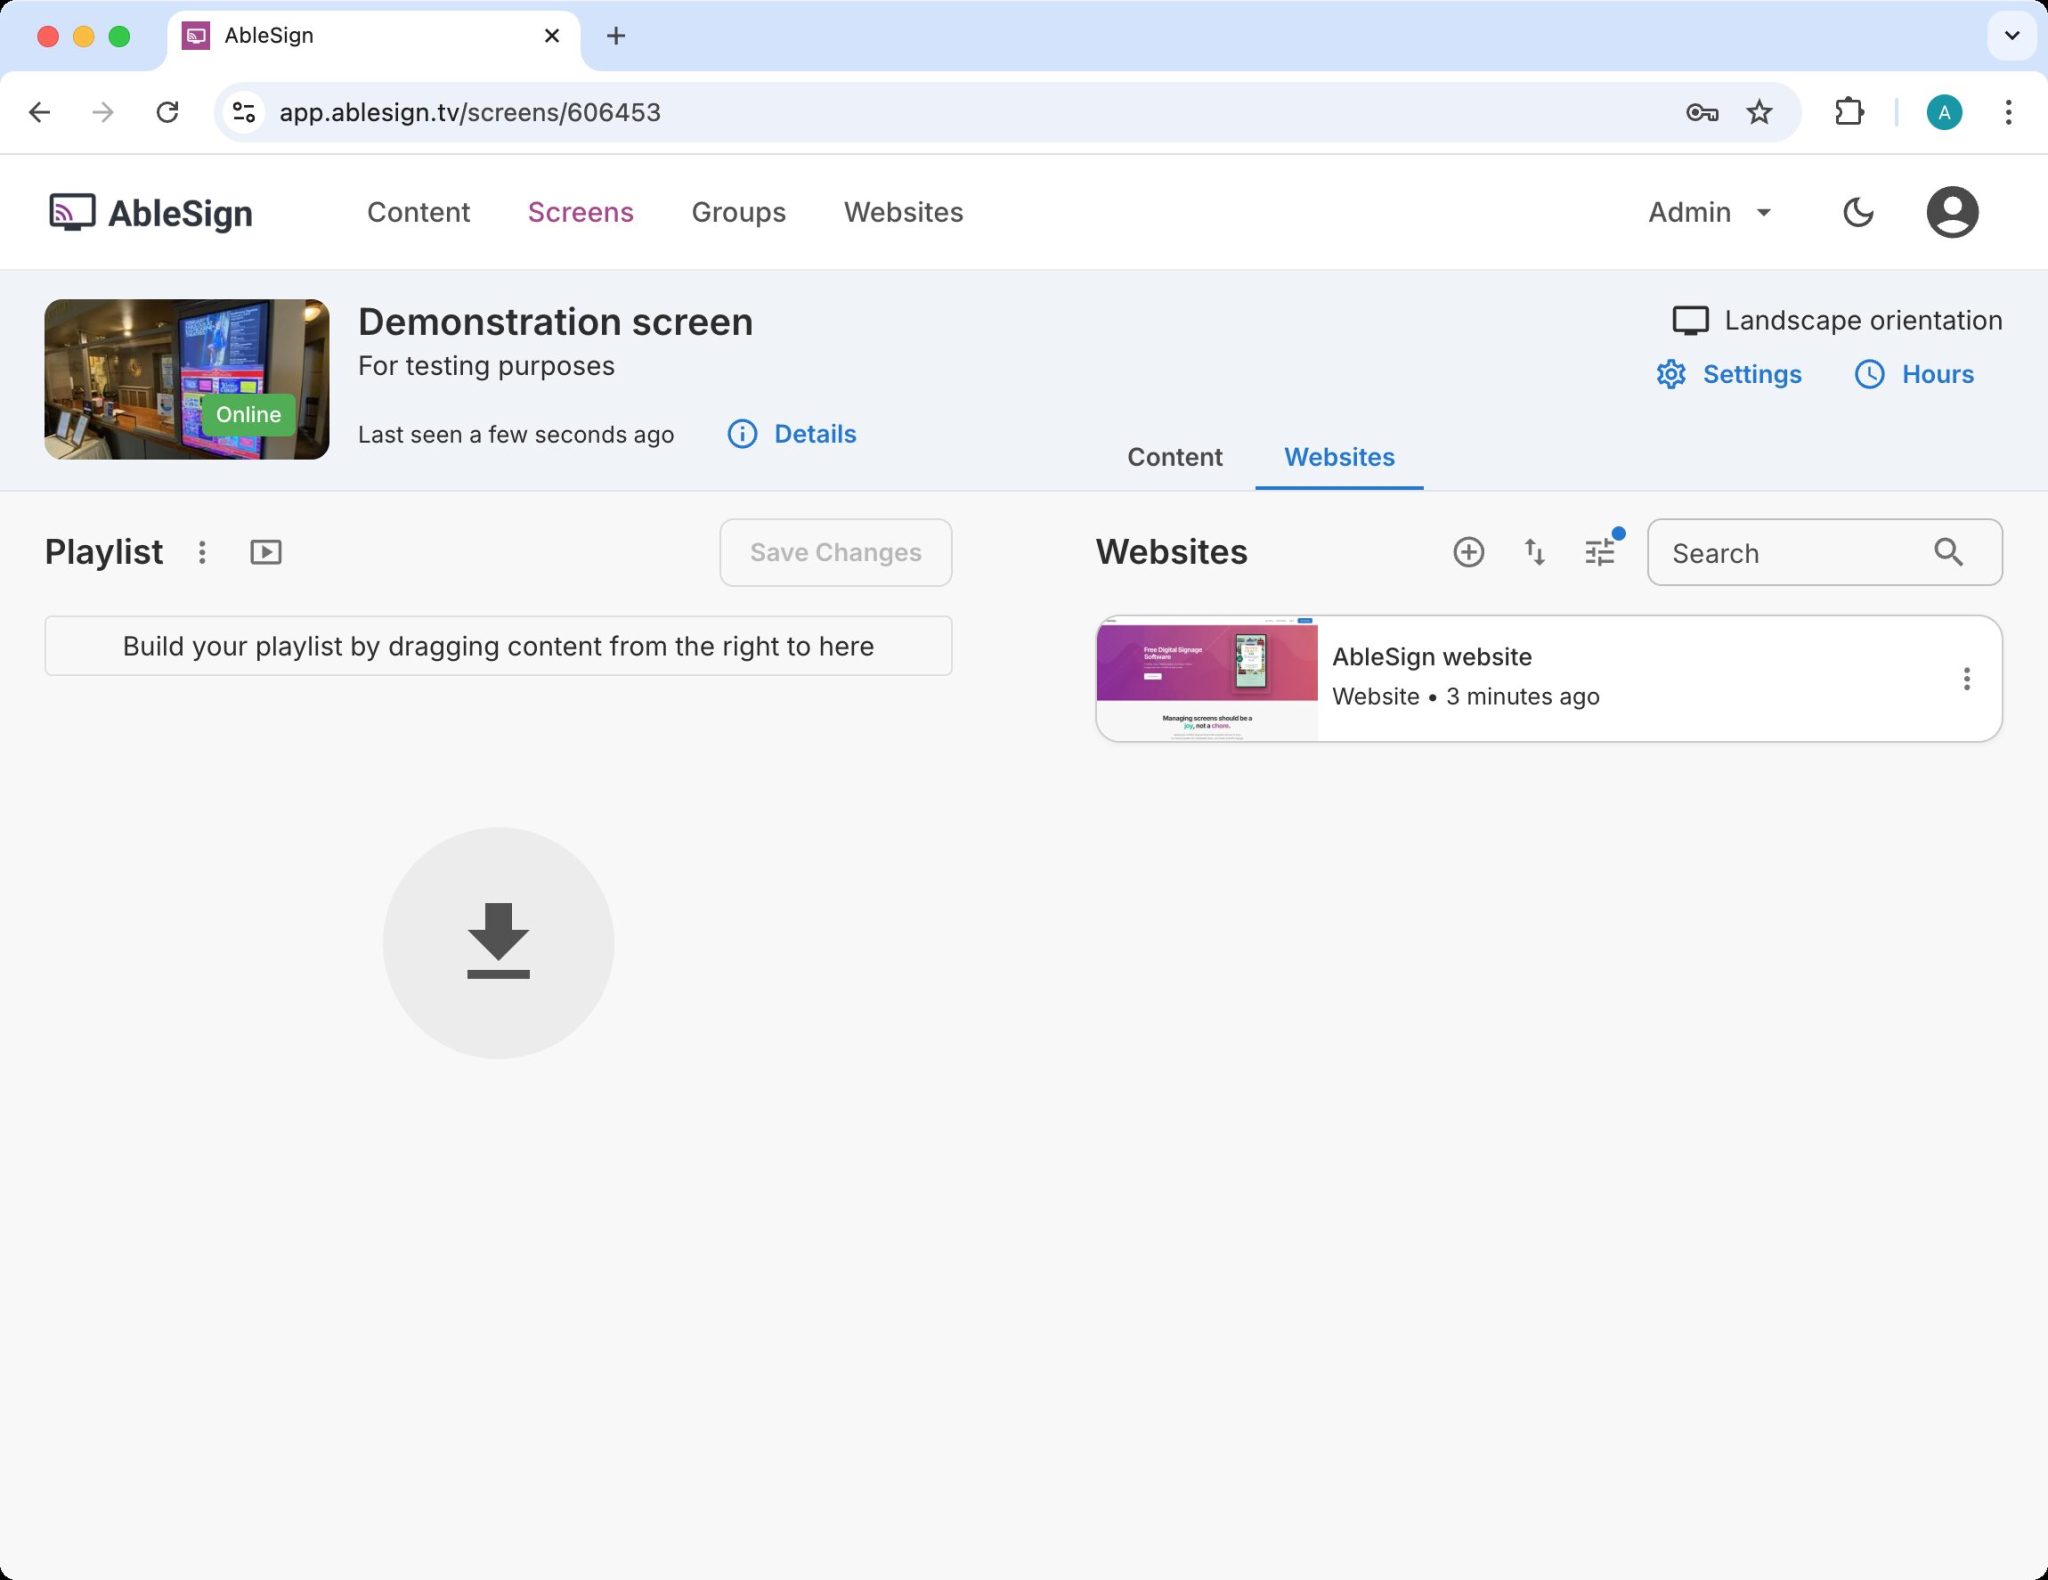
Task: Open Playlist three-dot options menu
Action: tap(202, 552)
